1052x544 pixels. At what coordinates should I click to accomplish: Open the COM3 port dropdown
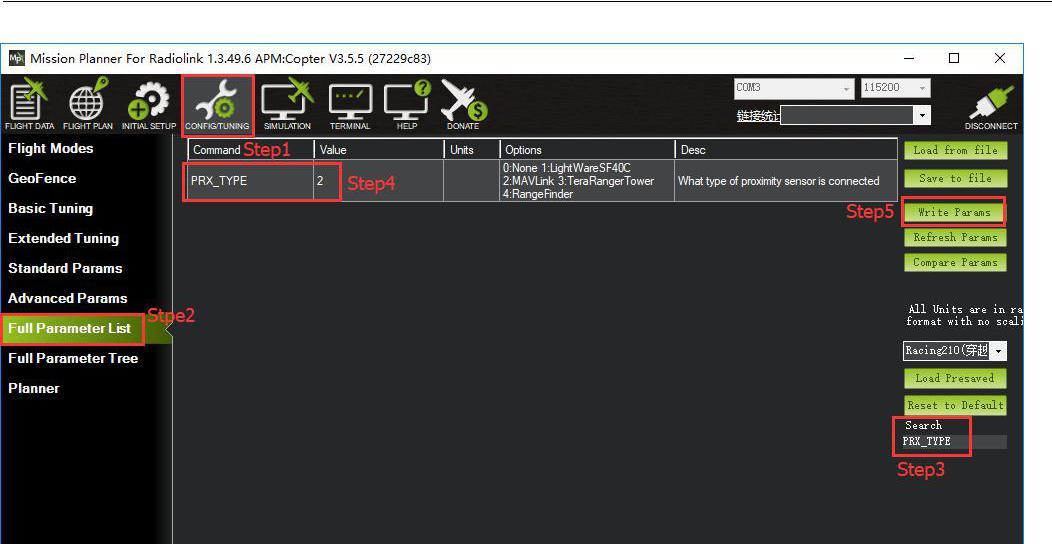click(x=794, y=88)
